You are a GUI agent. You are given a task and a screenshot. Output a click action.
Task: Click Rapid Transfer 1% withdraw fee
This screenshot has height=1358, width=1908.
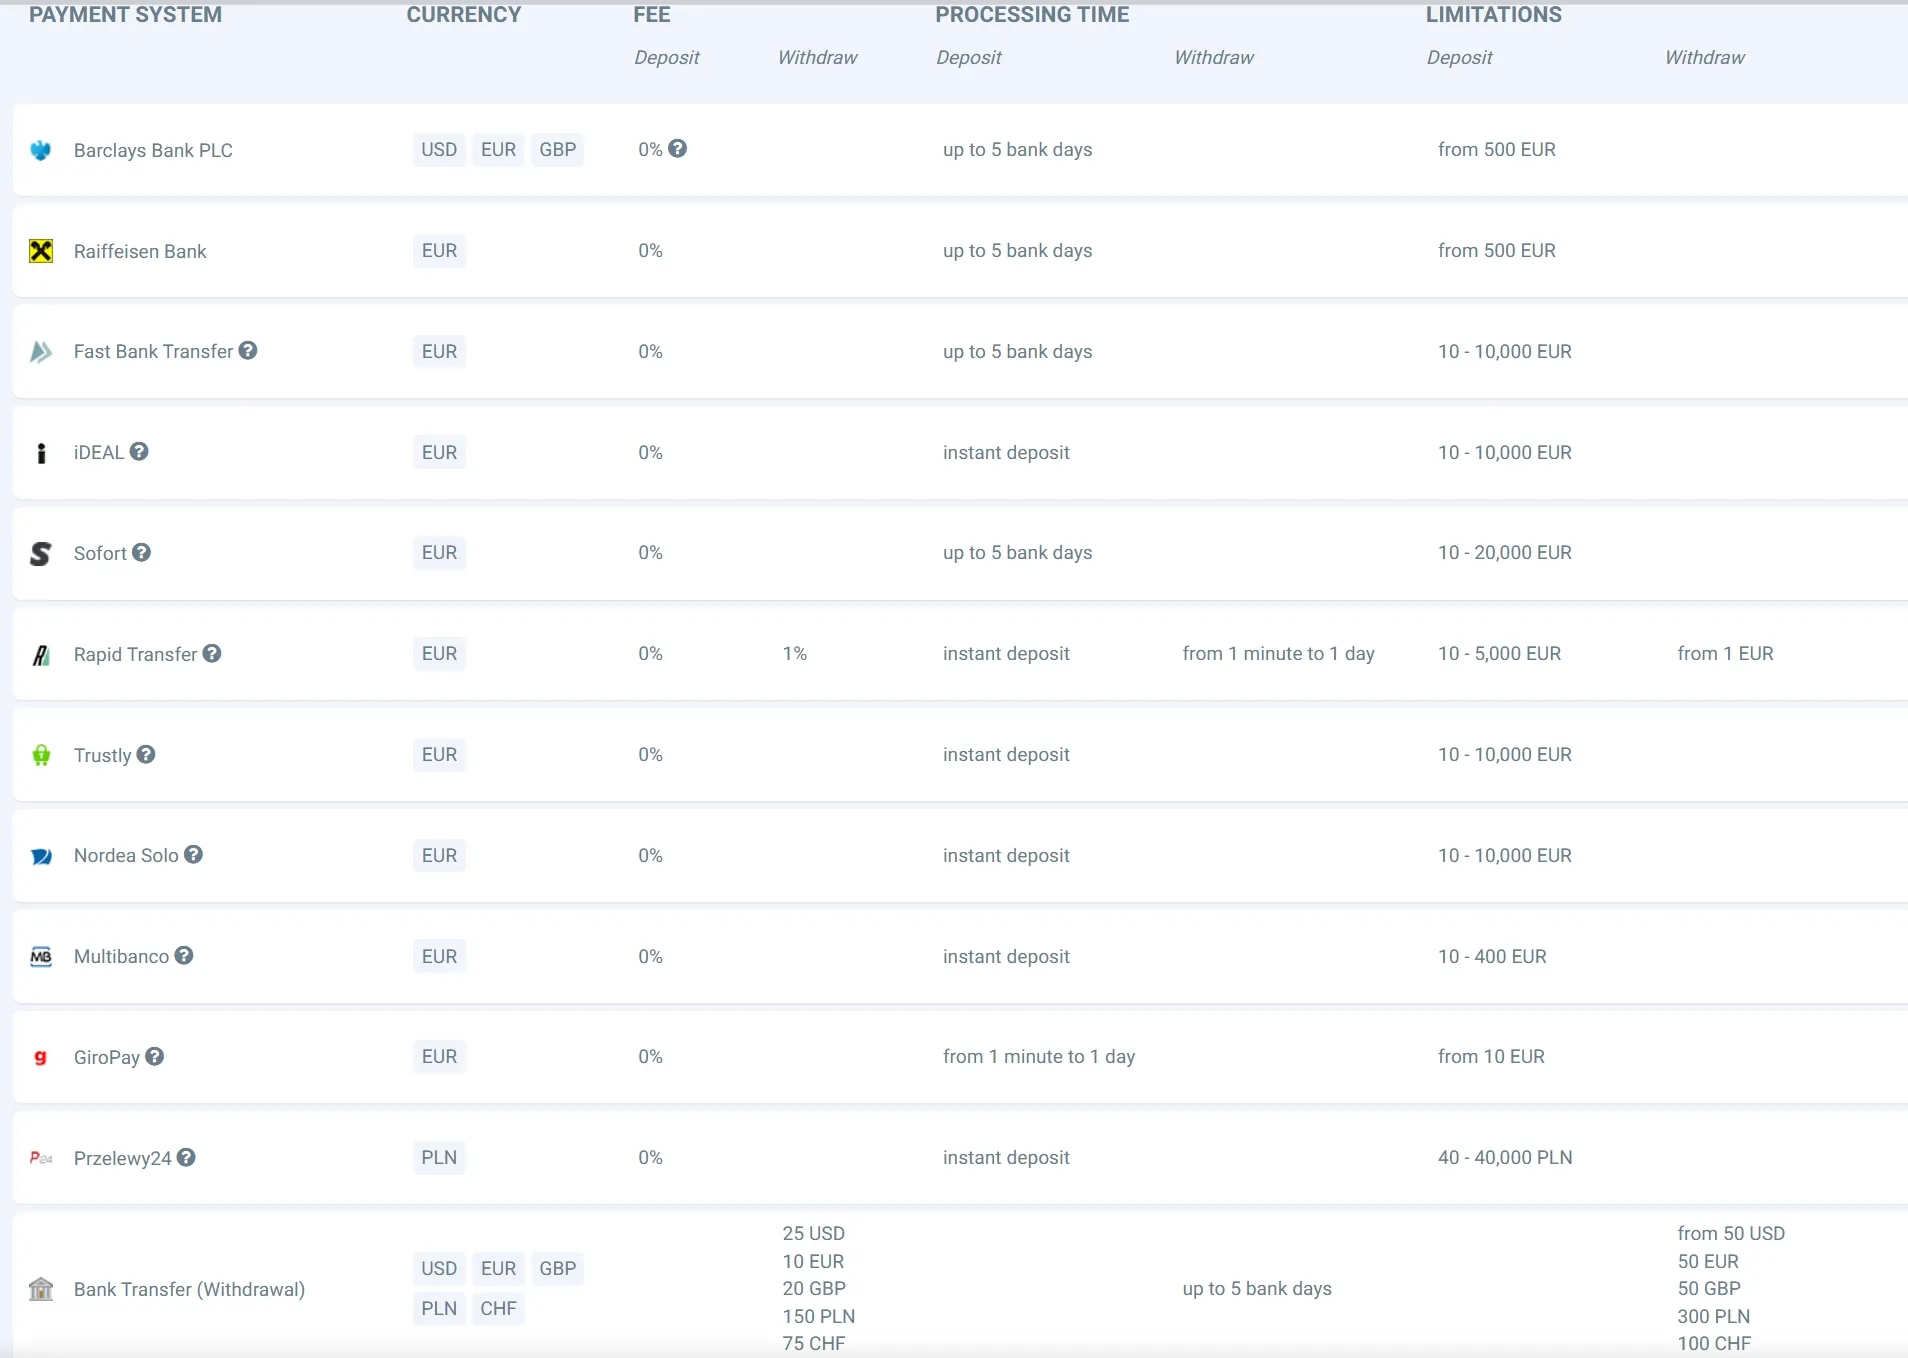[795, 654]
